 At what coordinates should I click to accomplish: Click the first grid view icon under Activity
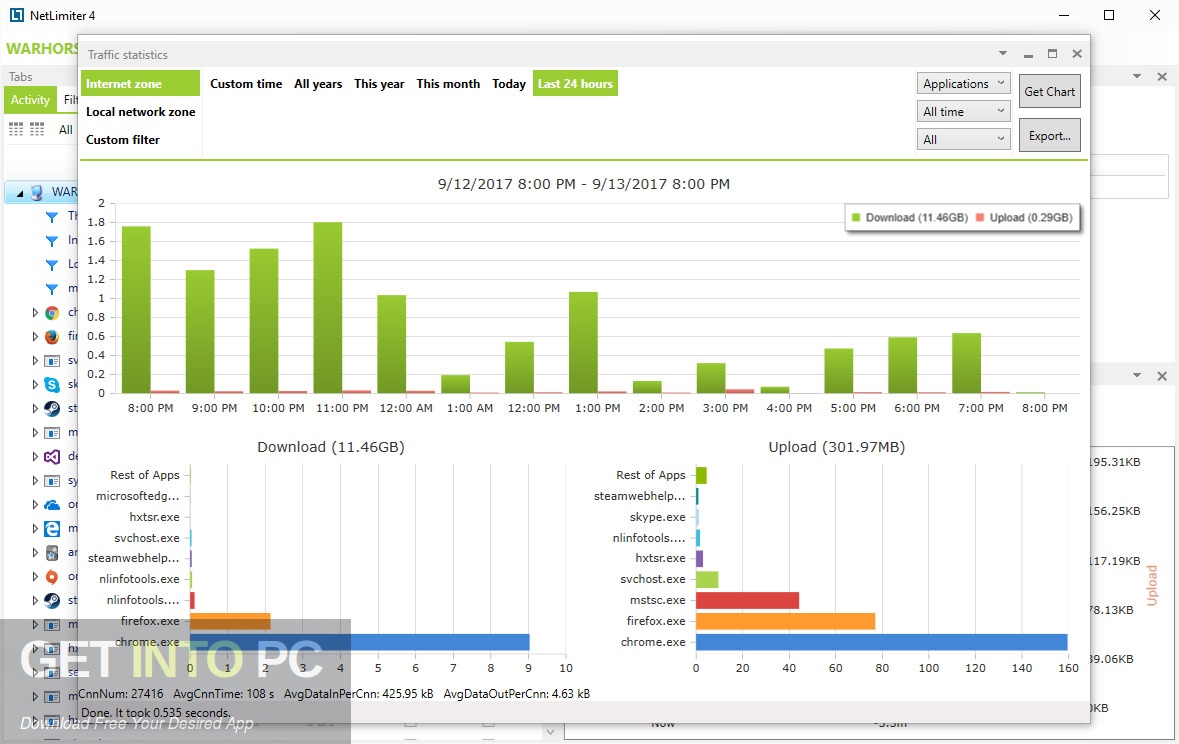coord(16,129)
